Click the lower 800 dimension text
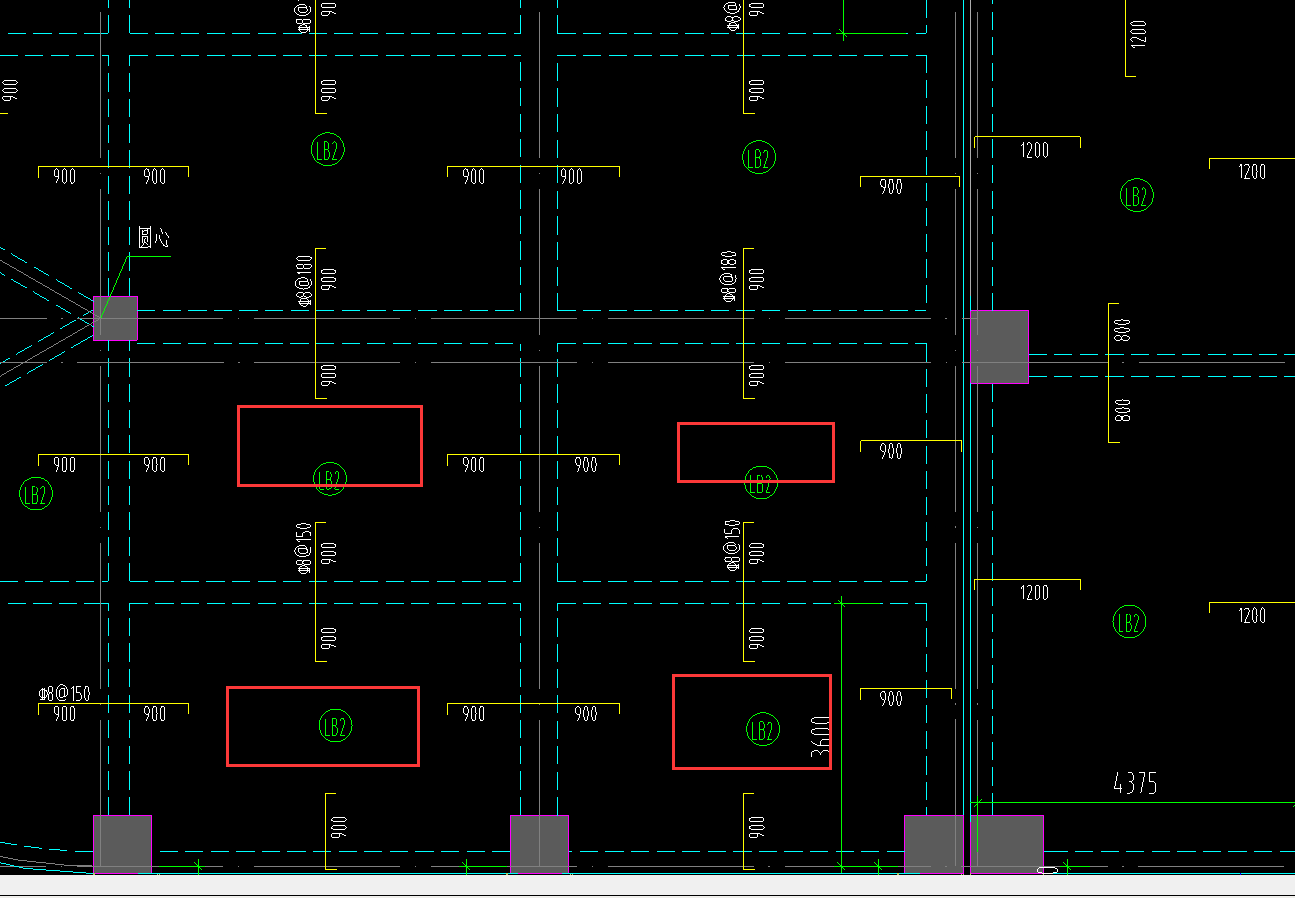 coord(1124,408)
